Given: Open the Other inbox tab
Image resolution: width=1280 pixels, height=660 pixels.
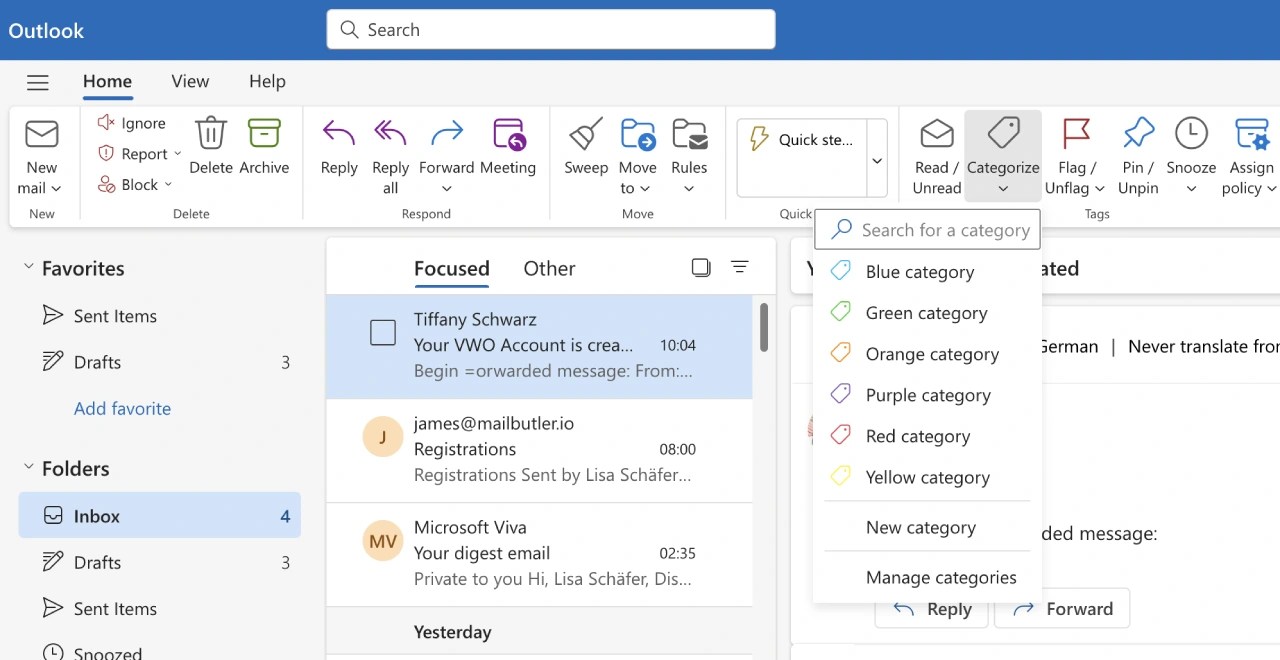Looking at the screenshot, I should (549, 268).
